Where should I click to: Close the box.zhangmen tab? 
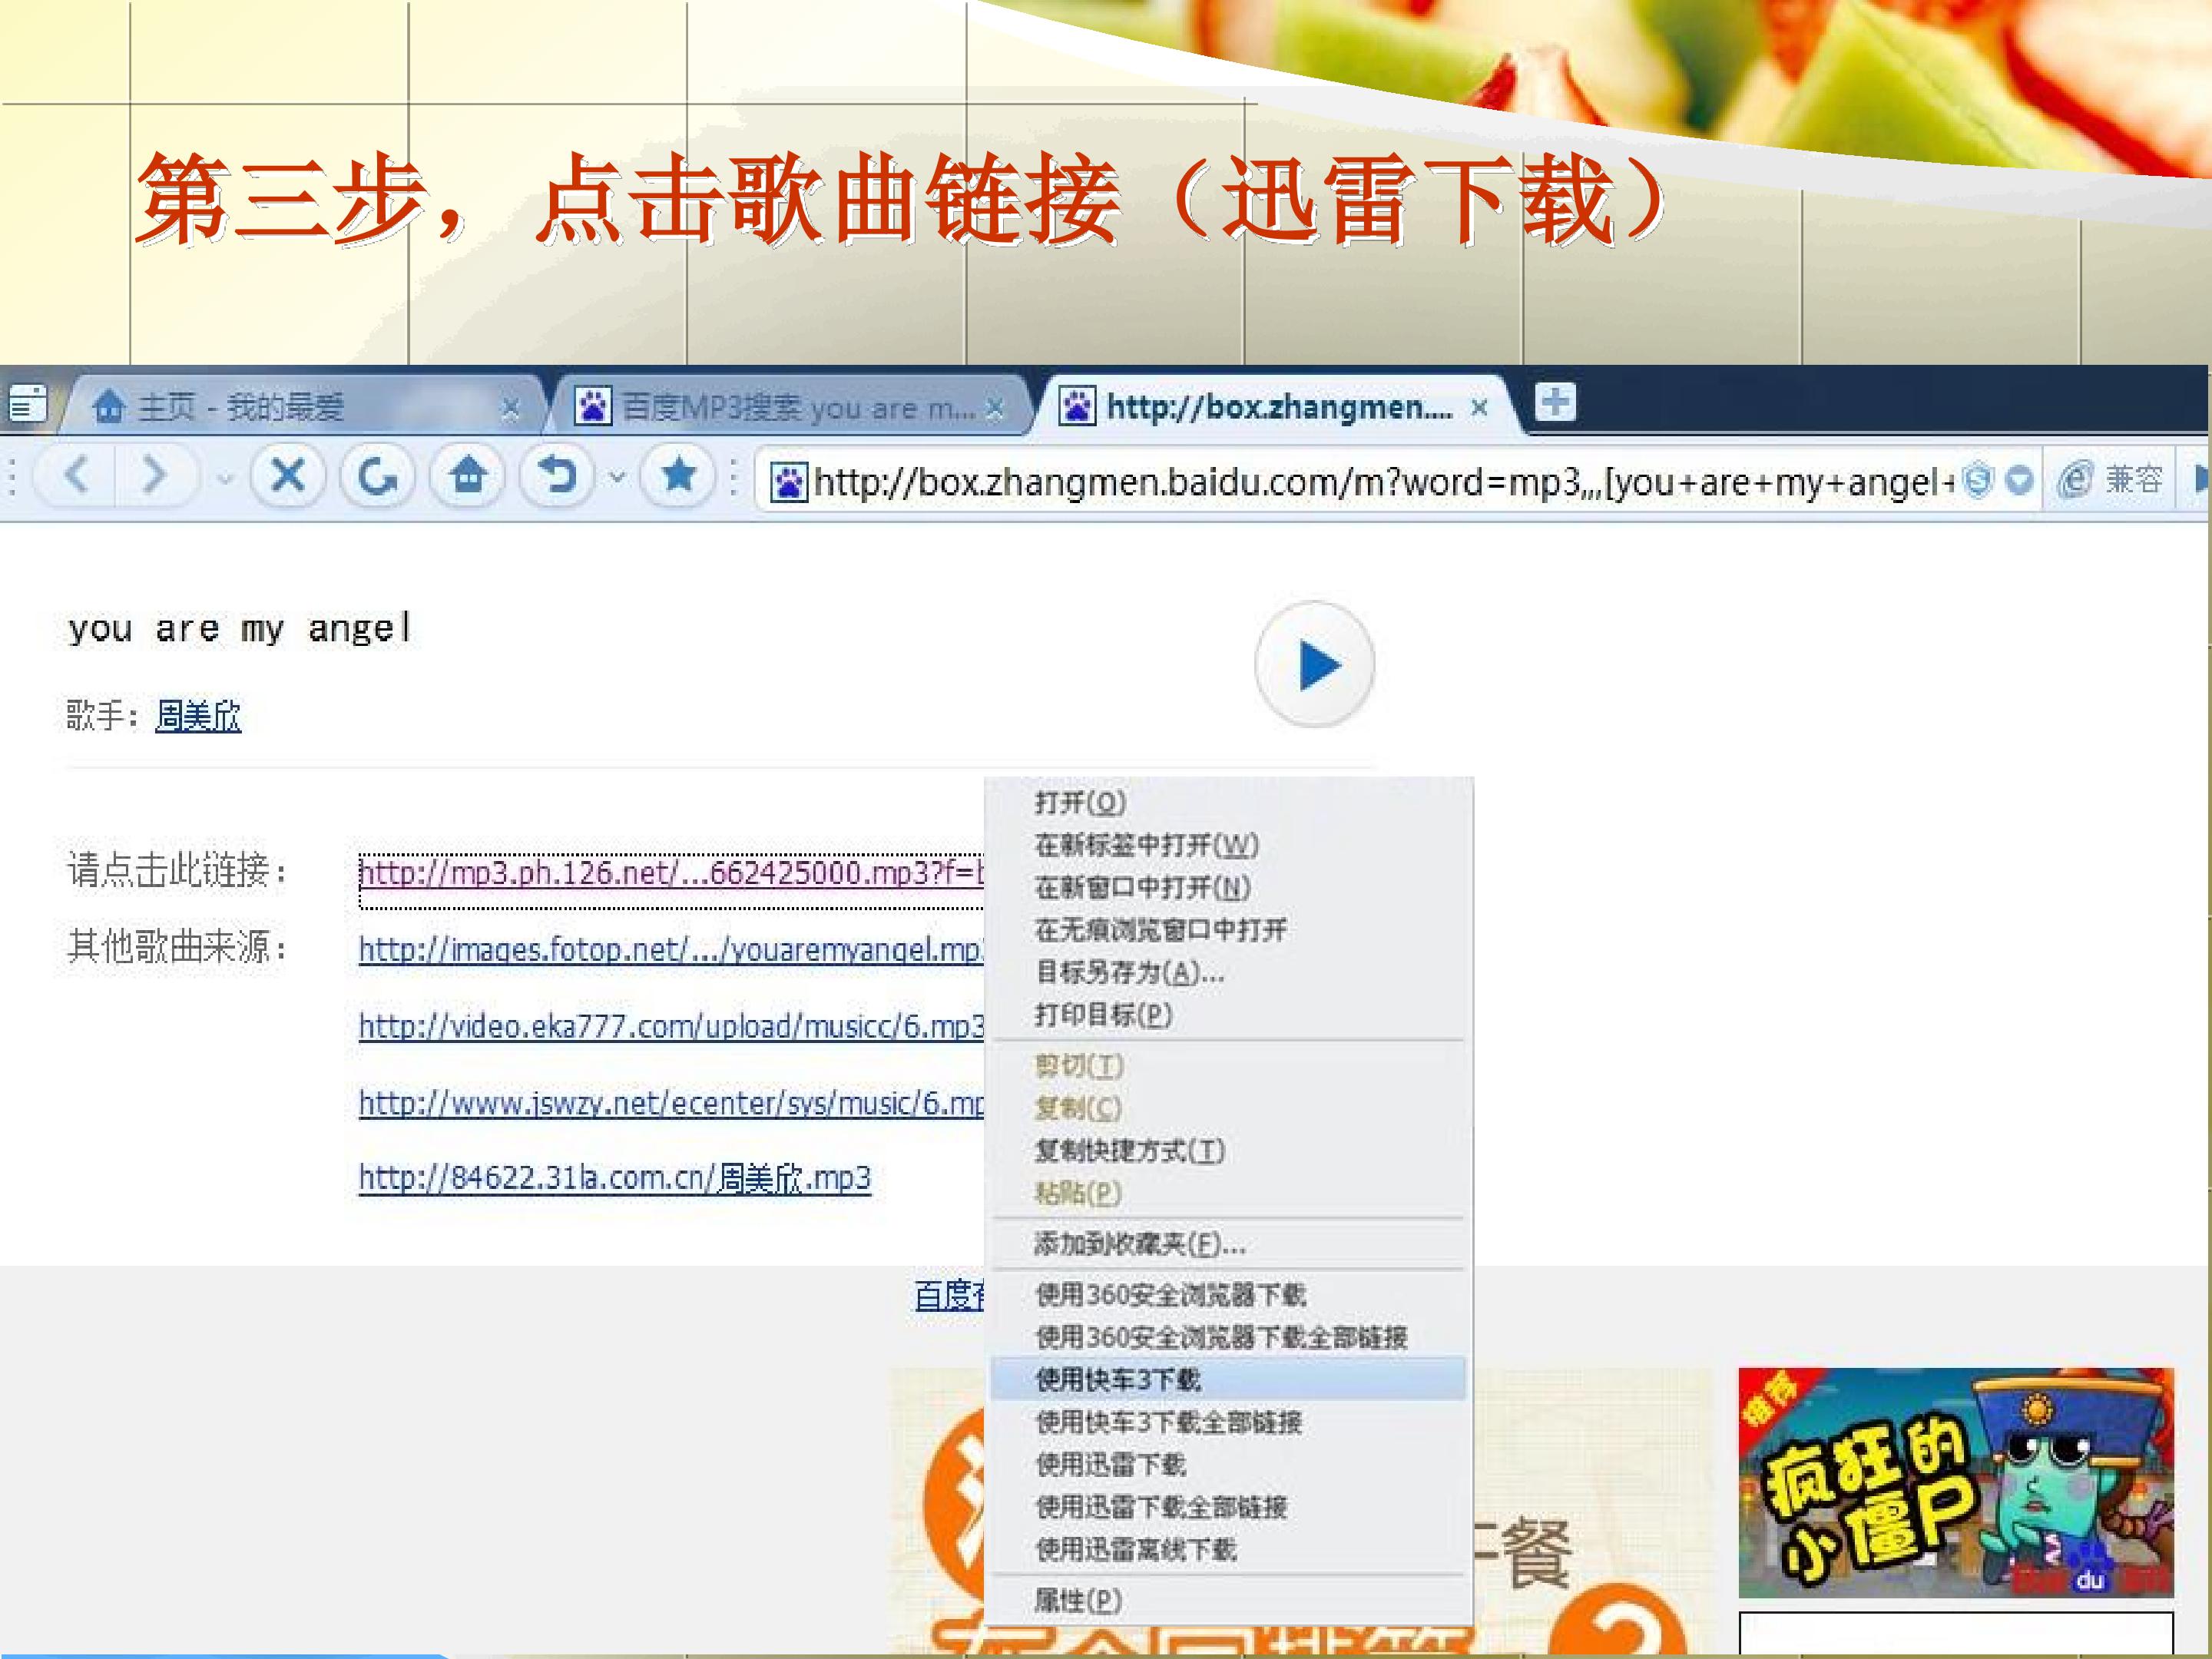point(1480,408)
